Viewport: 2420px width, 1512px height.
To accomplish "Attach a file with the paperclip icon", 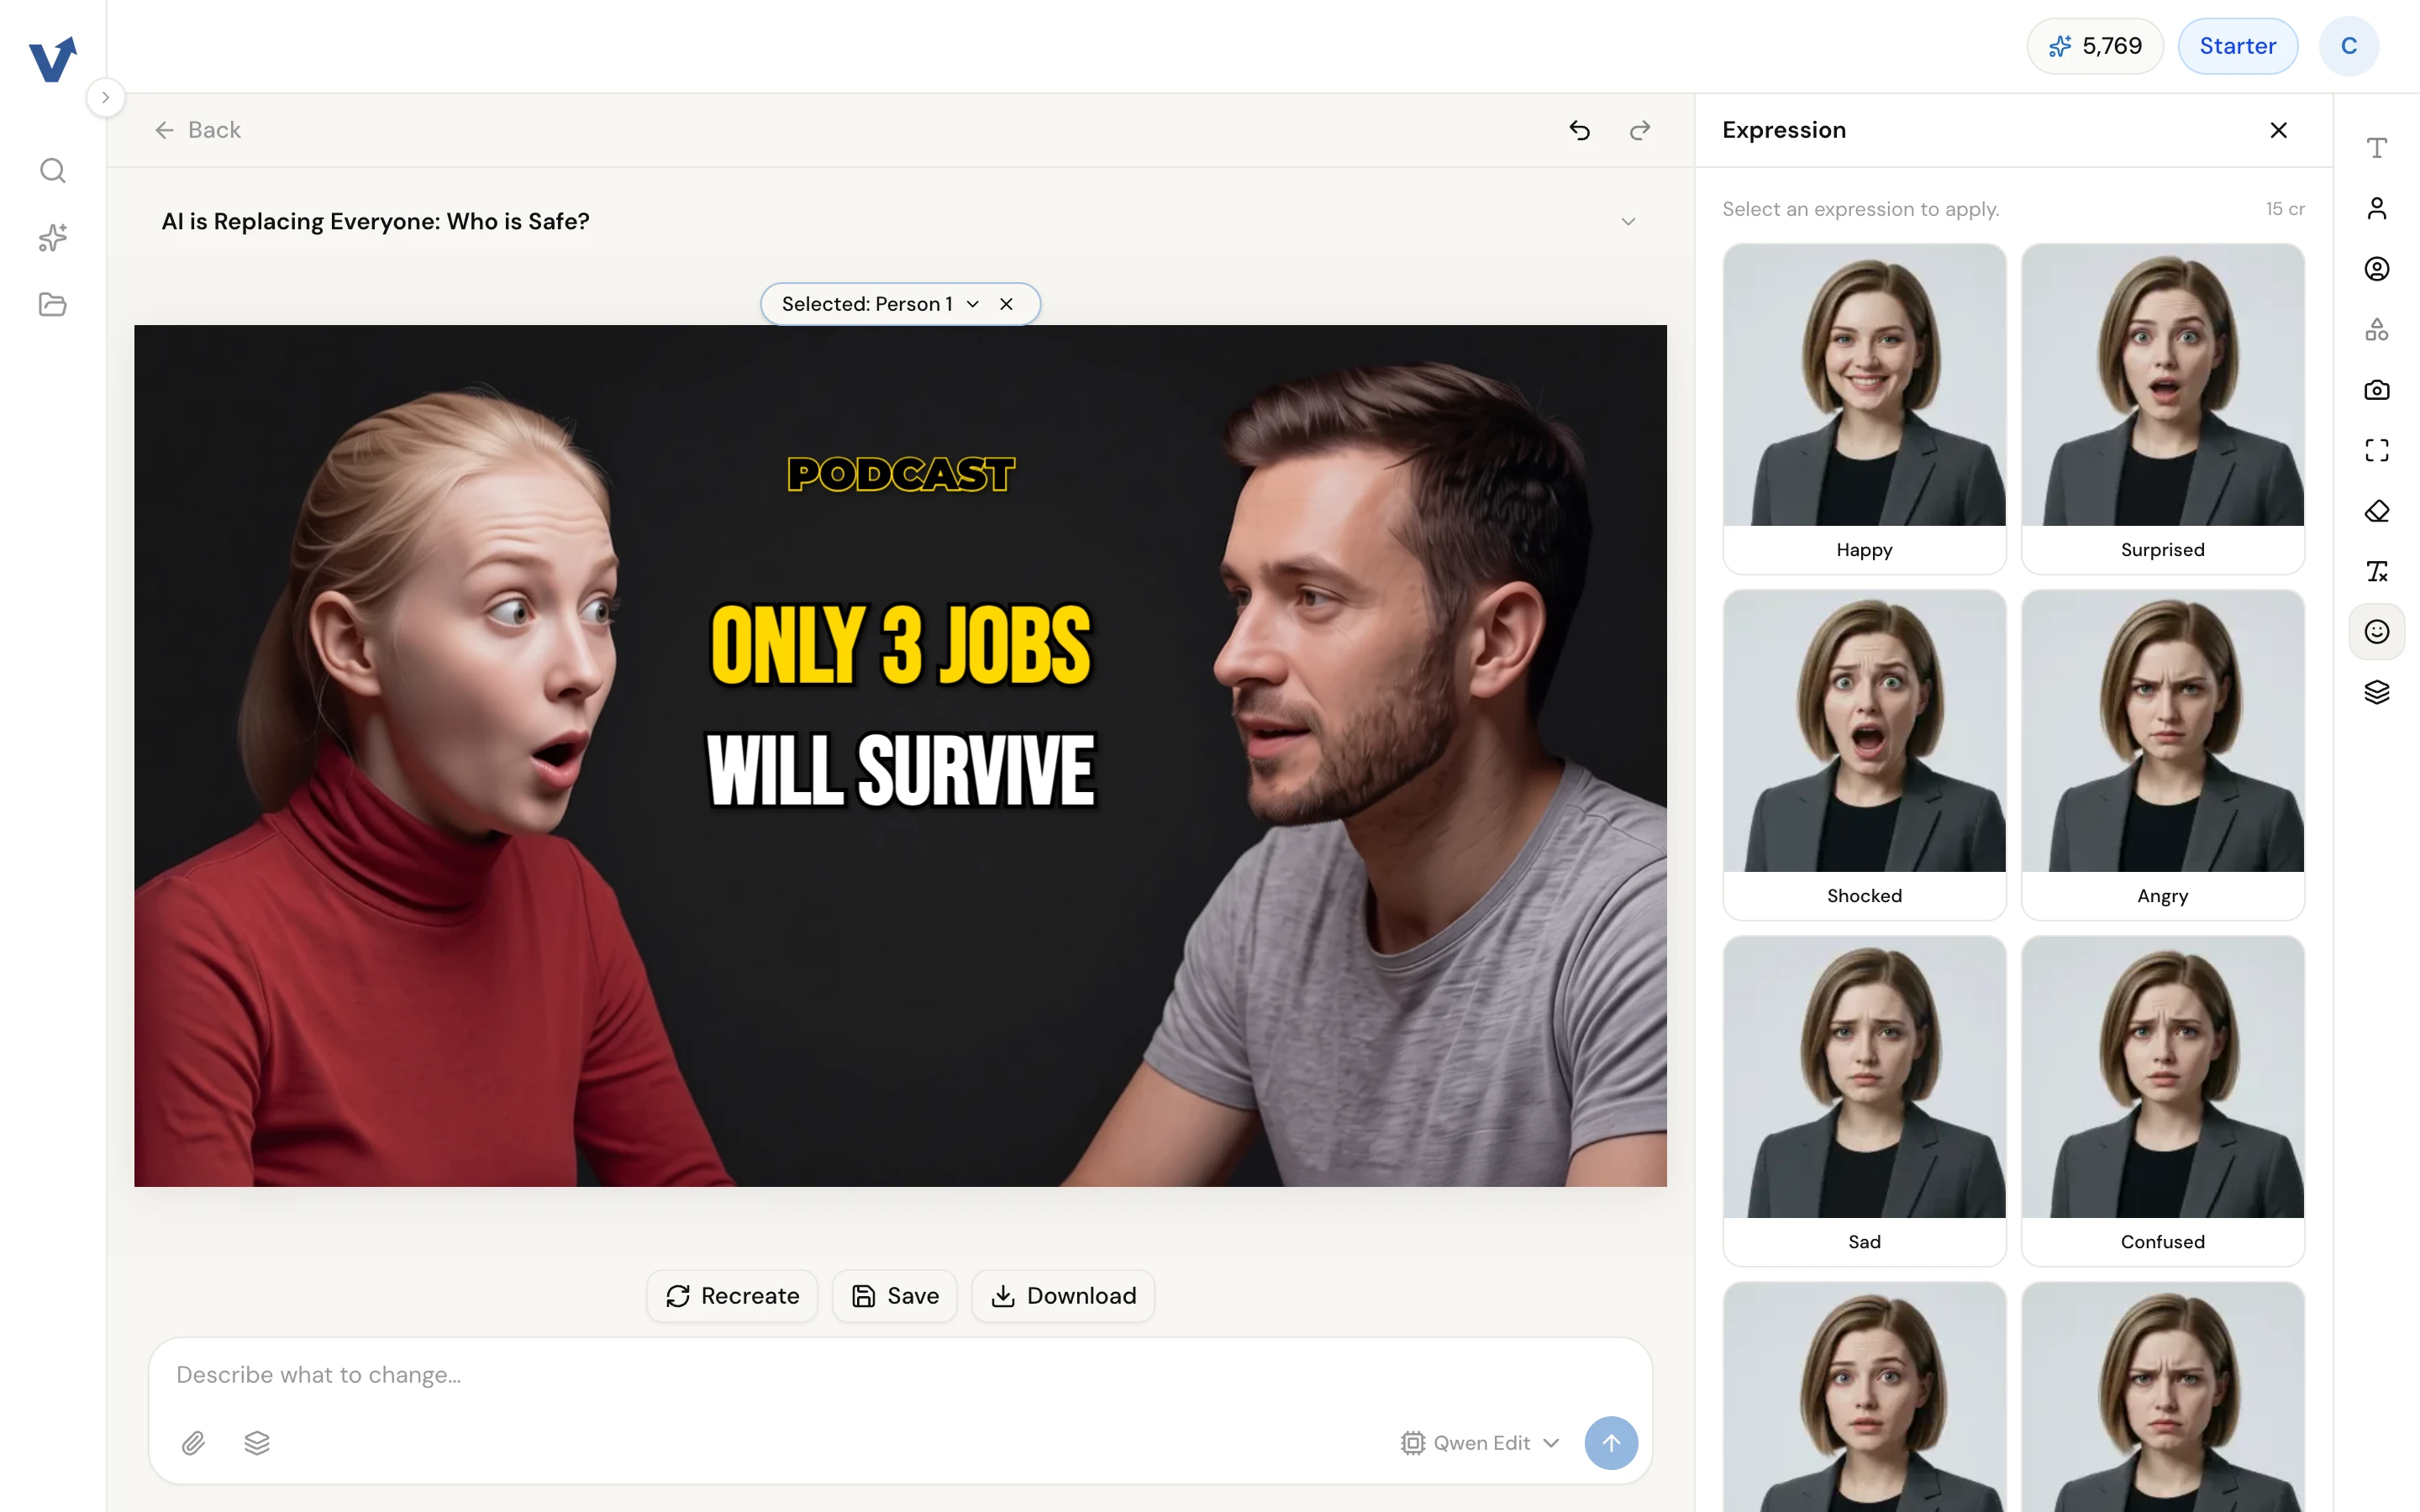I will (x=194, y=1443).
